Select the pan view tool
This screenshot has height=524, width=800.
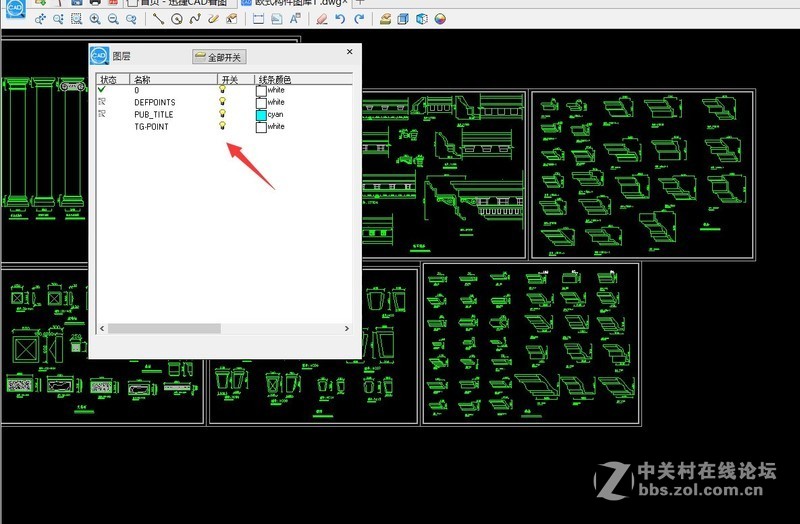tap(40, 19)
